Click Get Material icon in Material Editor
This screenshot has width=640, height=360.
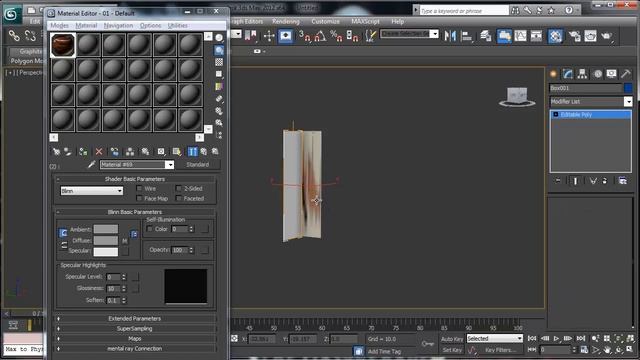coord(56,152)
